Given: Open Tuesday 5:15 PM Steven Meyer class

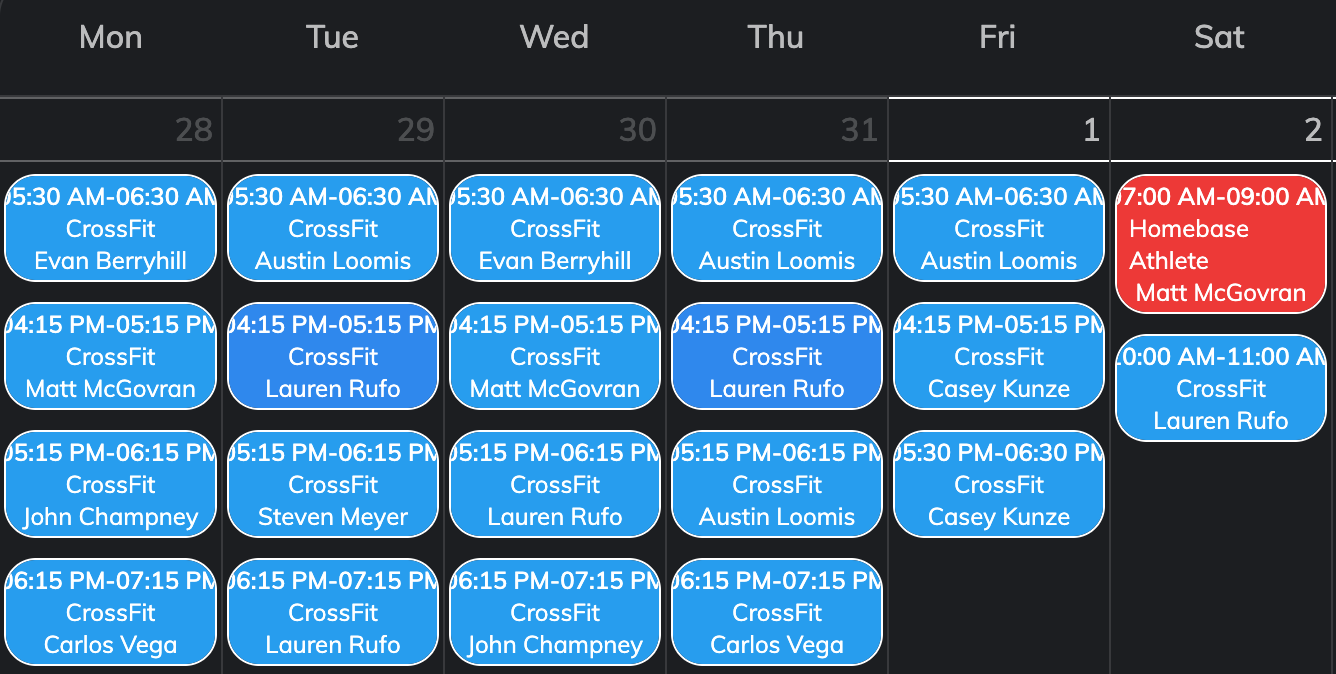Looking at the screenshot, I should (333, 485).
